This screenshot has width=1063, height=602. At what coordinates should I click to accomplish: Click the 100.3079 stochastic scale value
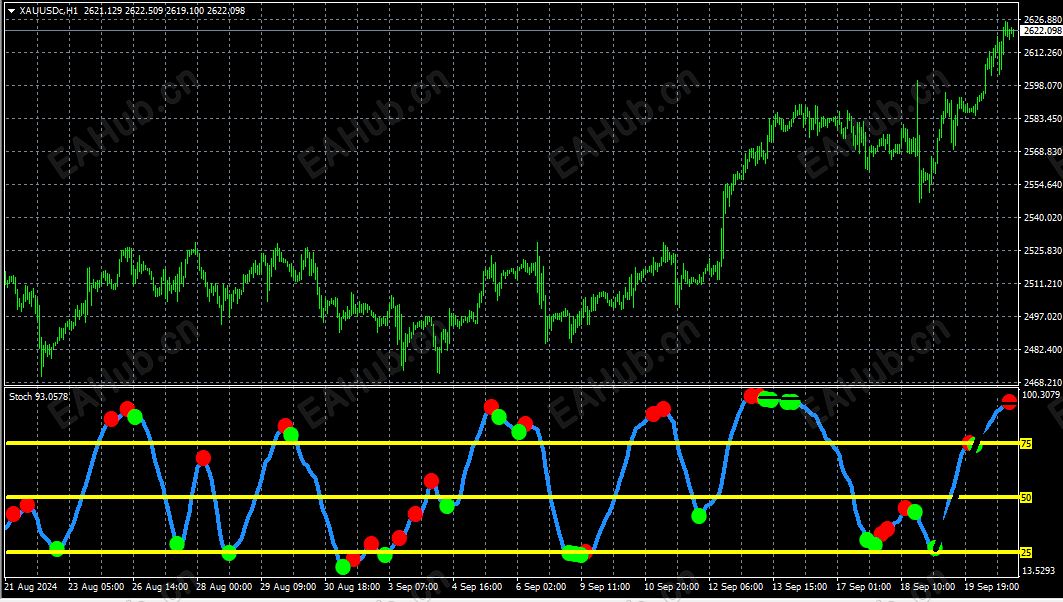pyautogui.click(x=1041, y=395)
